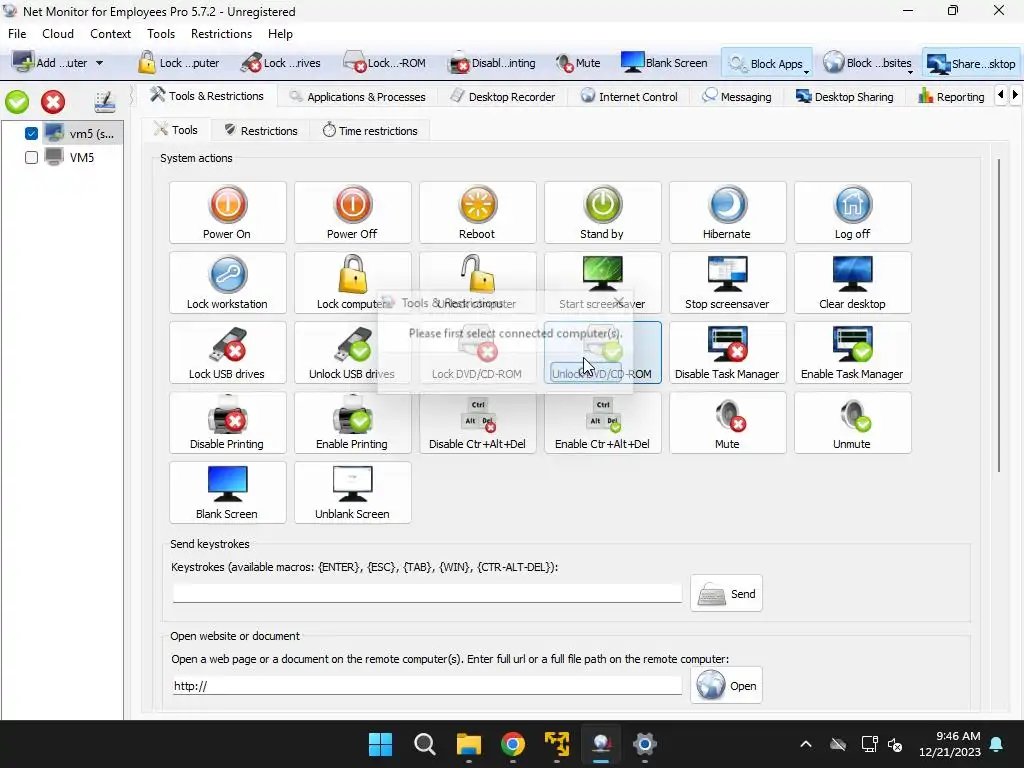Click Disable Ctr+Alt+Del action
Viewport: 1024px width, 768px height.
pyautogui.click(x=477, y=423)
